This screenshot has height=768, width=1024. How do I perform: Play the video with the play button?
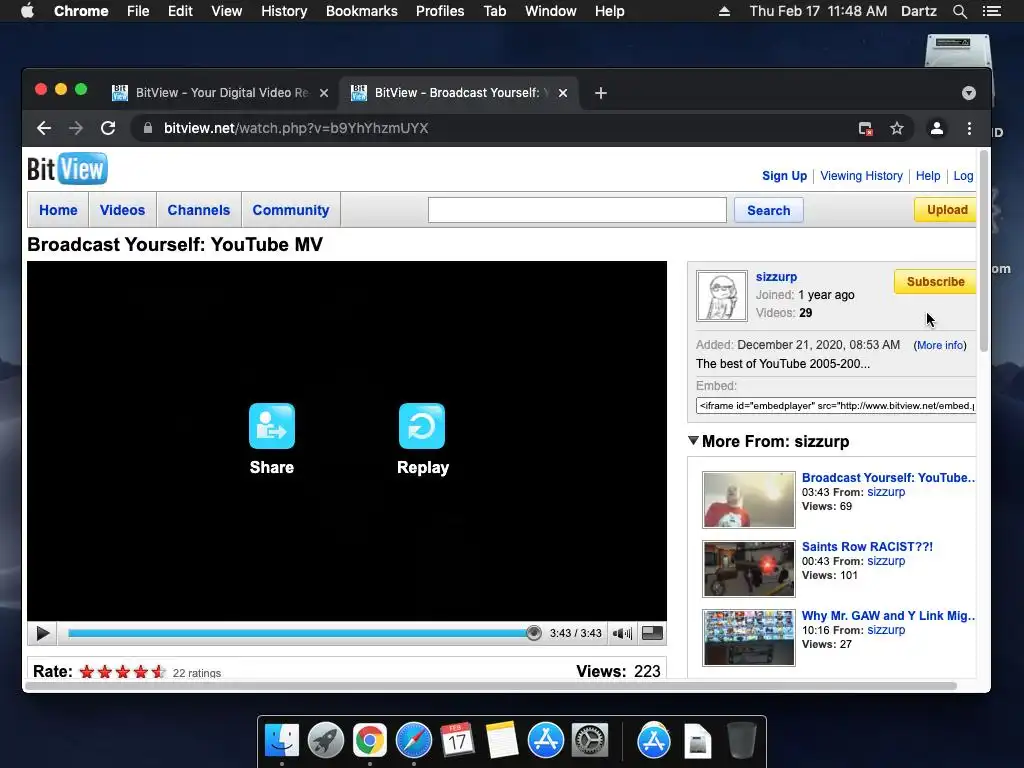(x=42, y=633)
